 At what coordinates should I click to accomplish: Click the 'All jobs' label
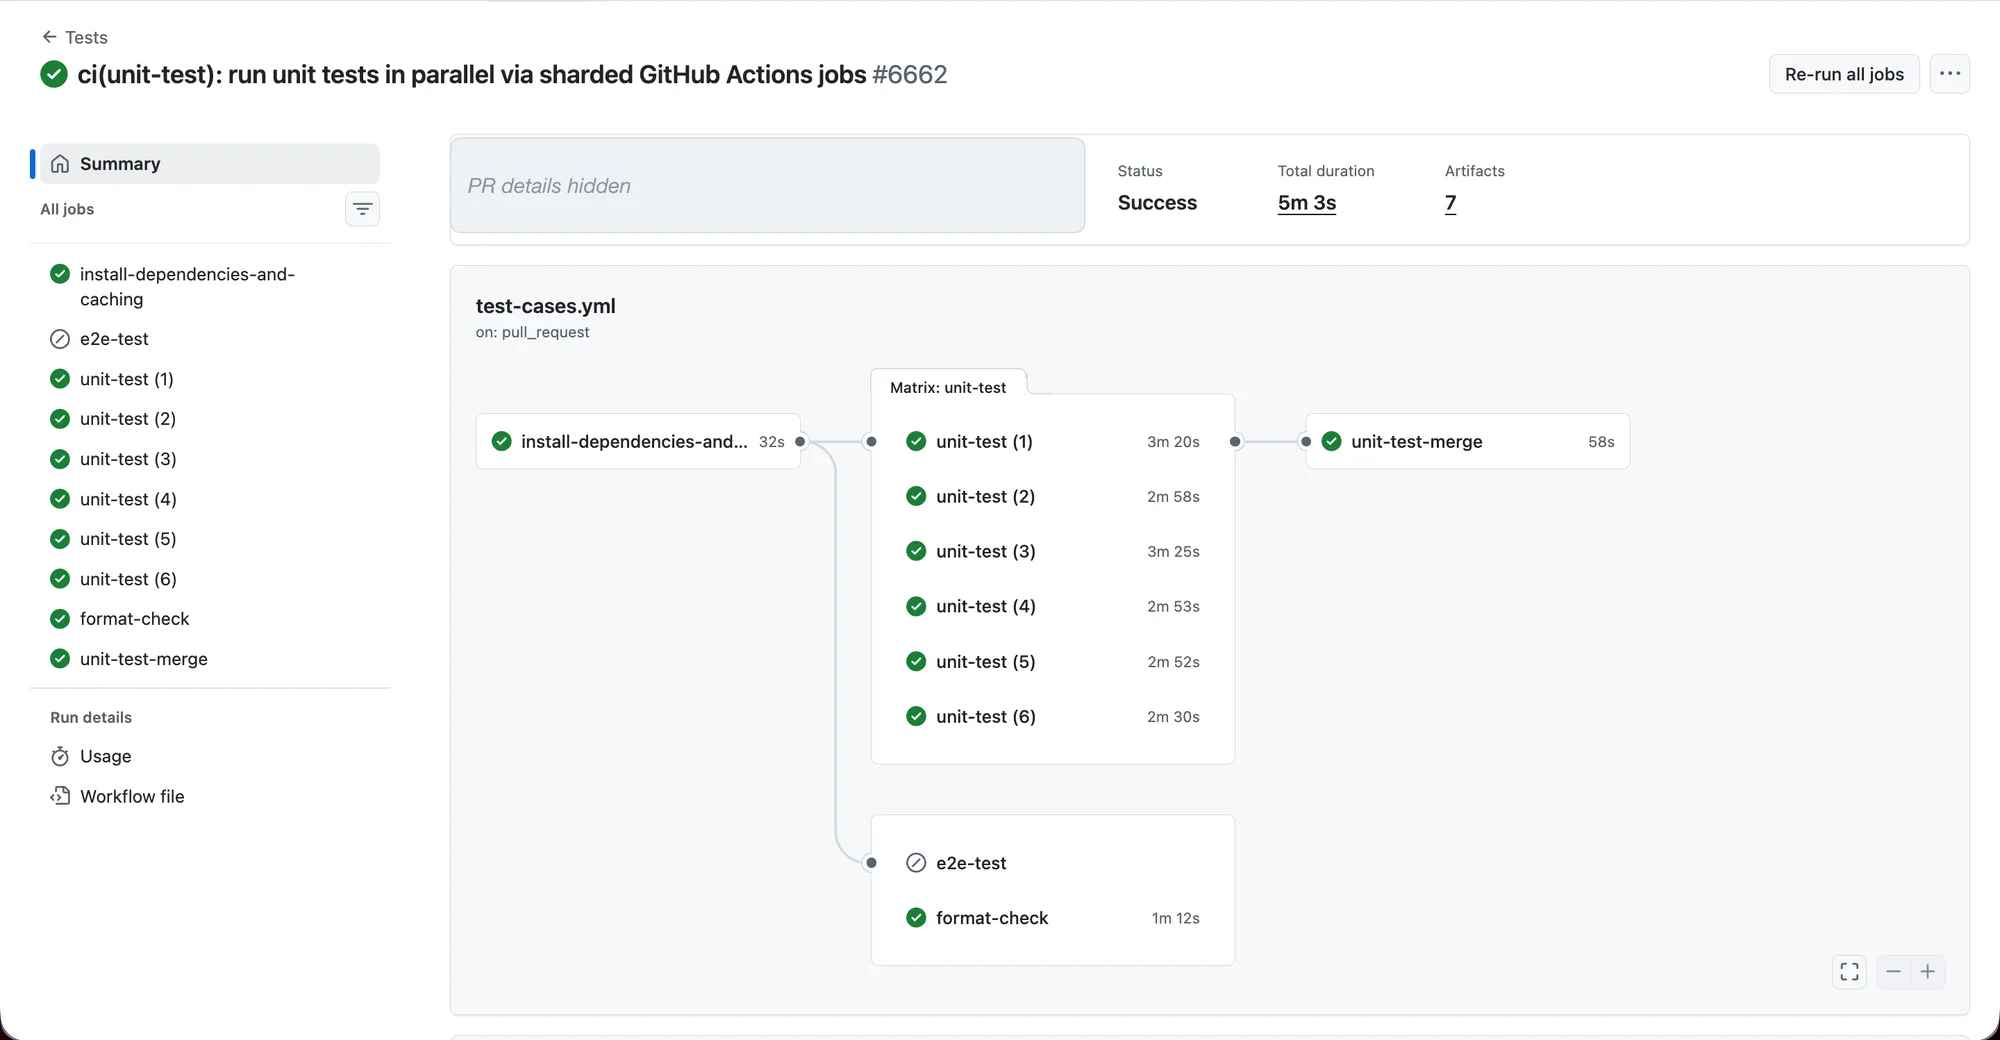[67, 209]
